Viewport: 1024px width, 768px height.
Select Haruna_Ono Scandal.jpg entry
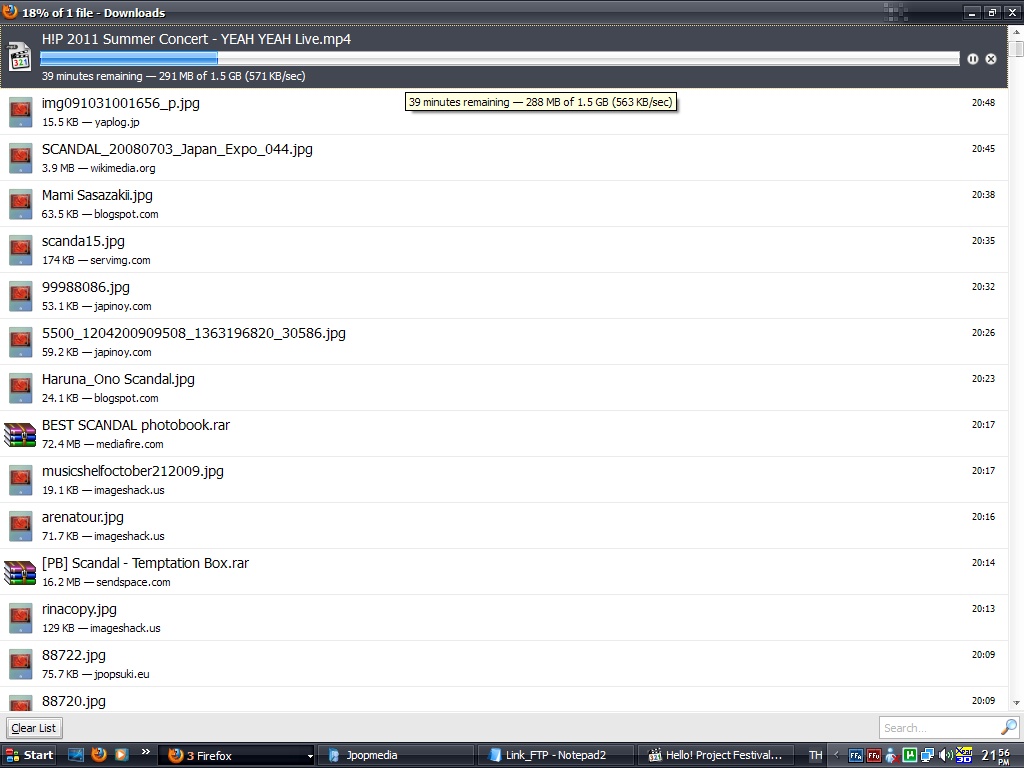click(x=504, y=388)
